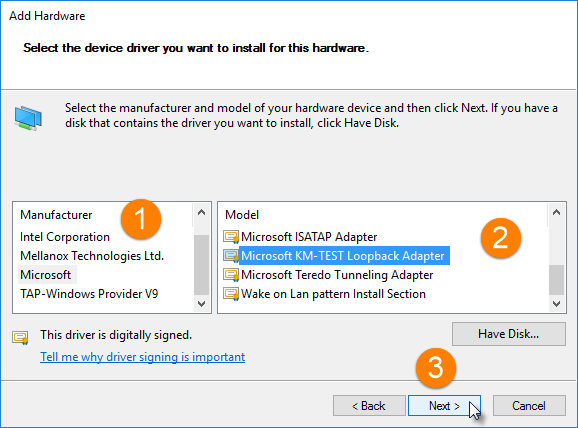Screen dimensions: 578x428
Task: Click the digitally signed driver icon
Action: (20, 337)
